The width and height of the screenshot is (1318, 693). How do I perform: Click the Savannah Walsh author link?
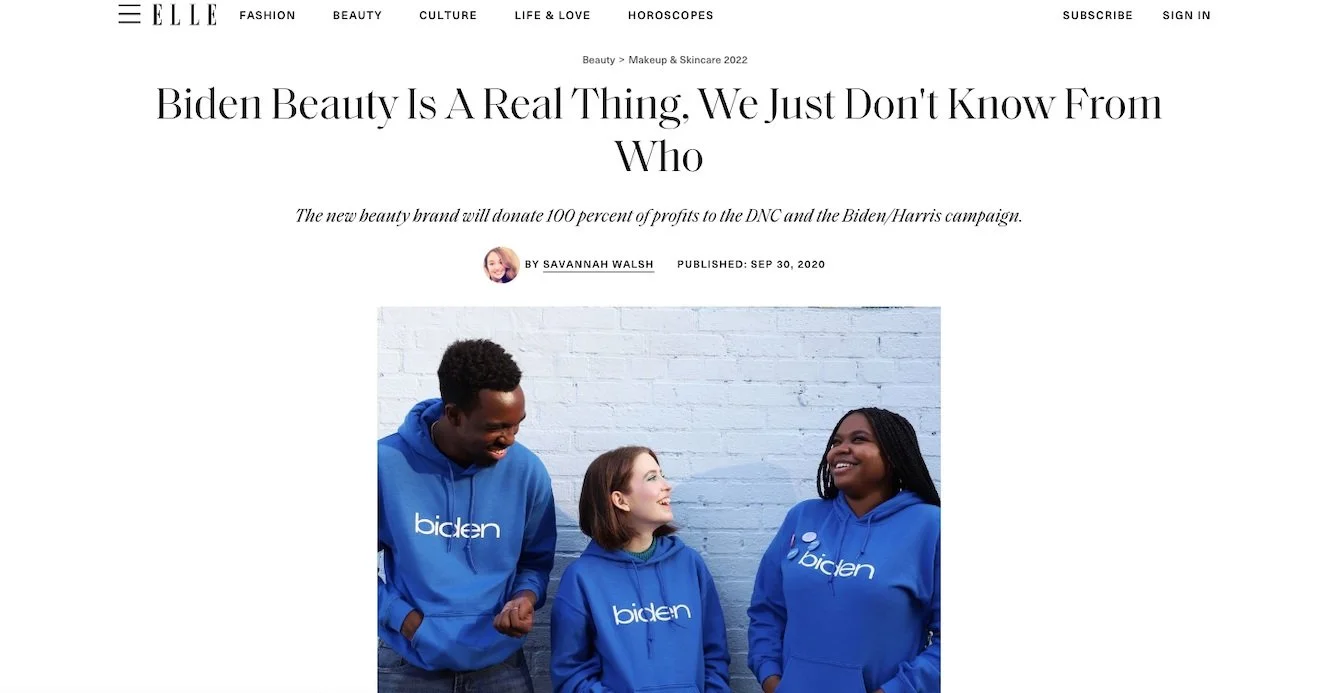point(598,264)
